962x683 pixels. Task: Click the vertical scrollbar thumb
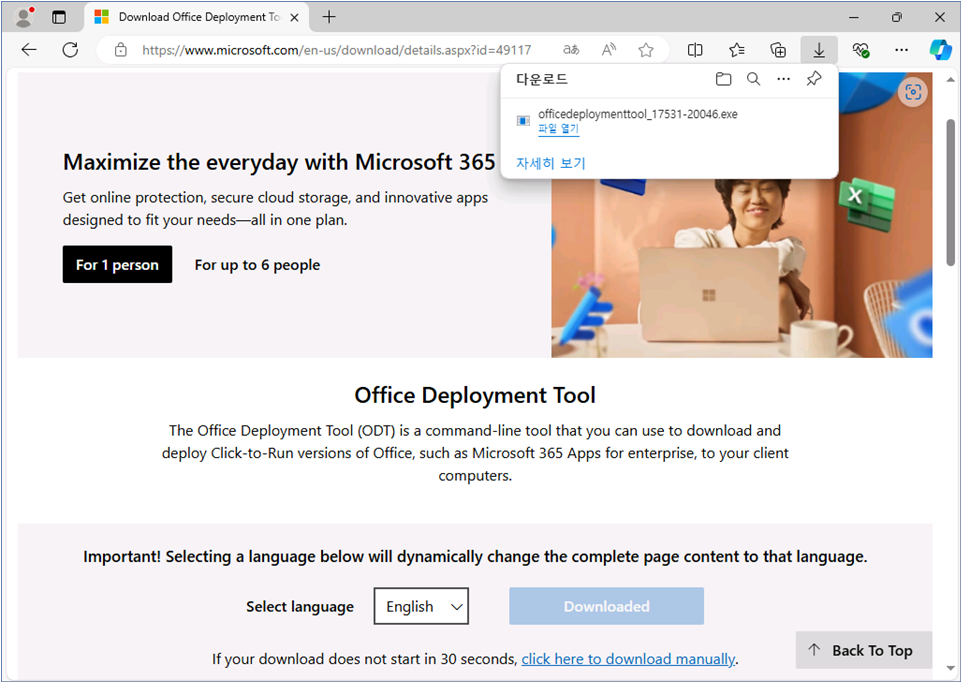[x=950, y=192]
